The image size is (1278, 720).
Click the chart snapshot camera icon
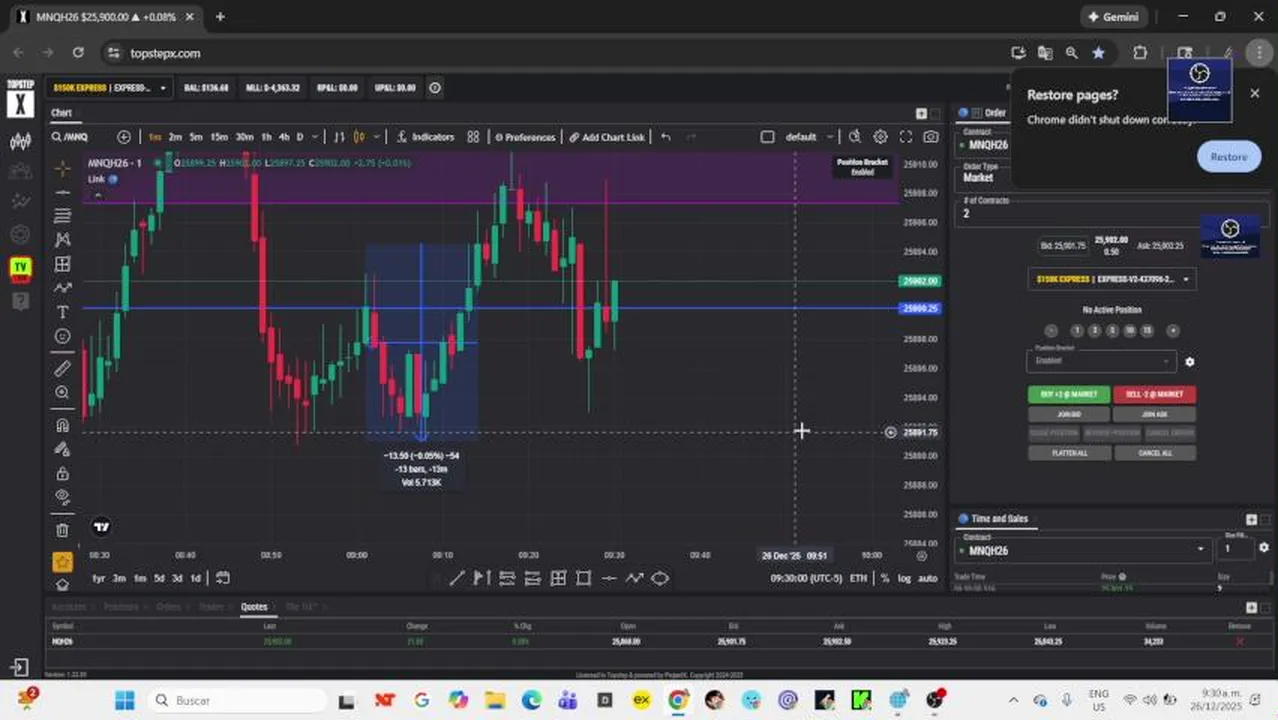[931, 137]
